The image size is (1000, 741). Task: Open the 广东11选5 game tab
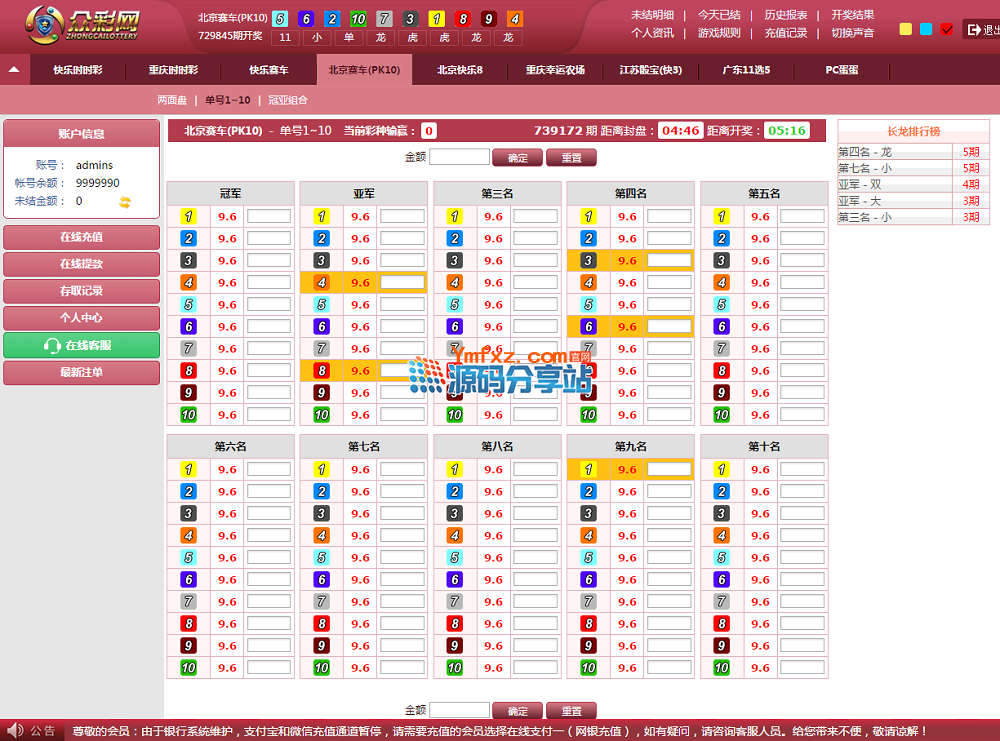click(x=746, y=70)
